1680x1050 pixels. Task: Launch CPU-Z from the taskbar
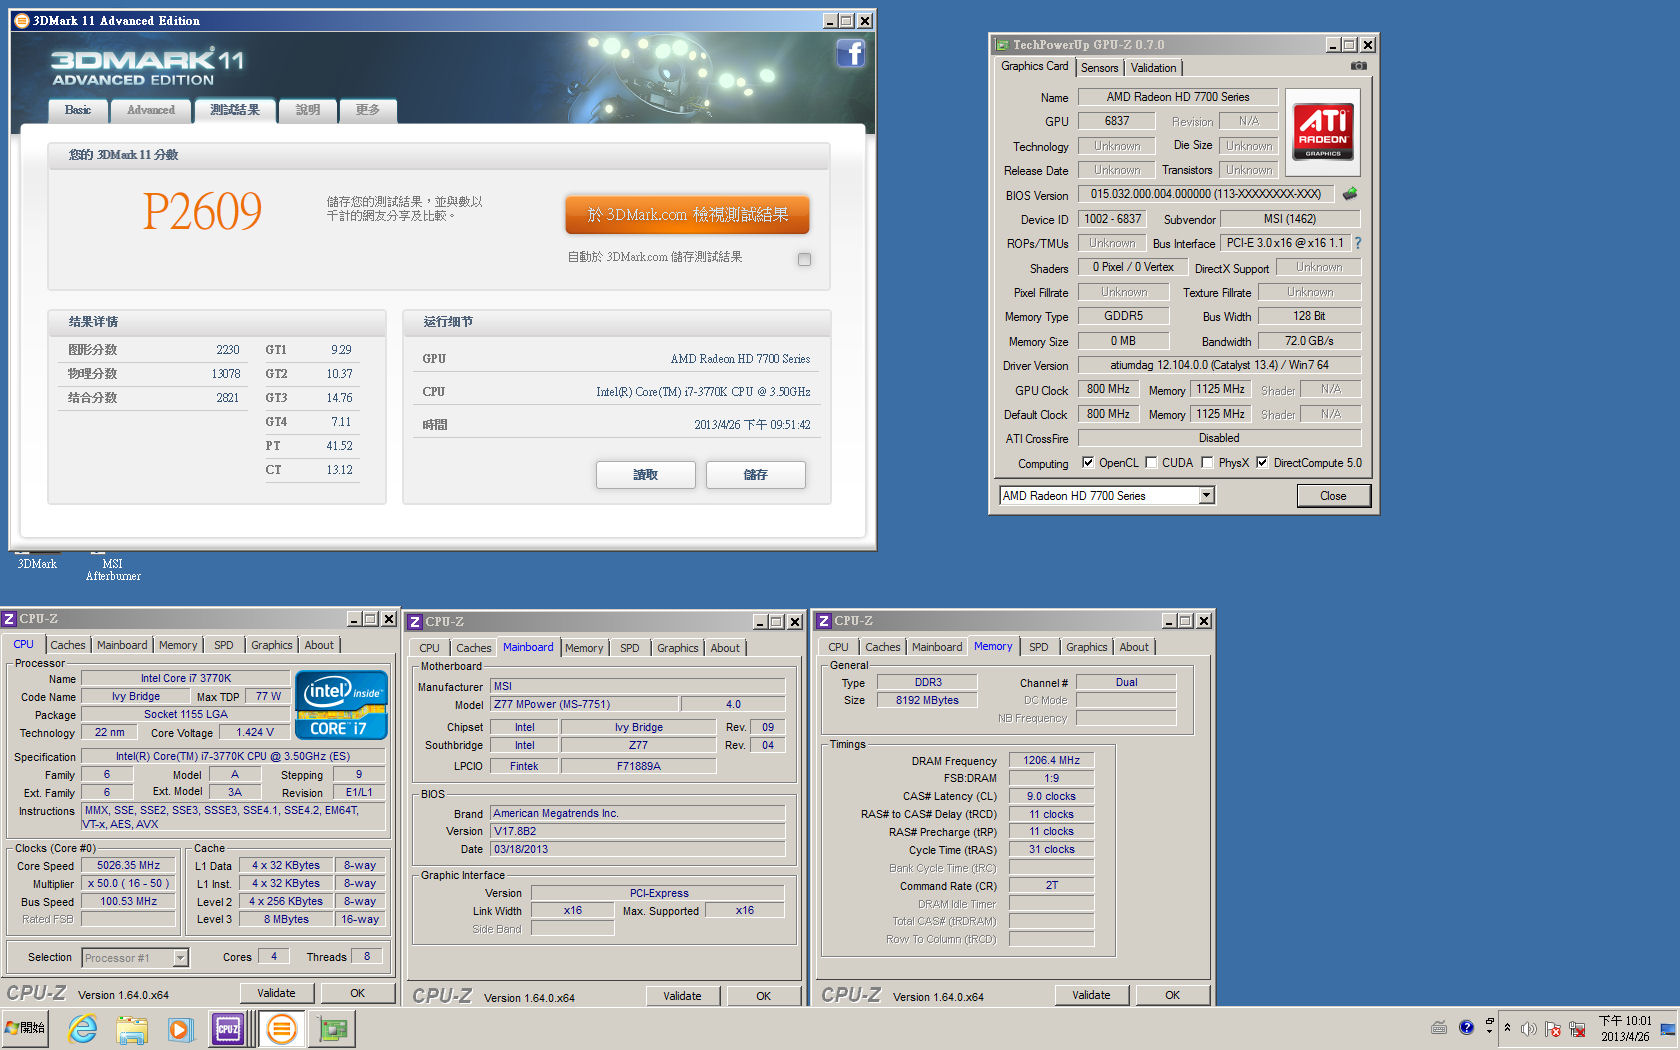(x=228, y=1028)
